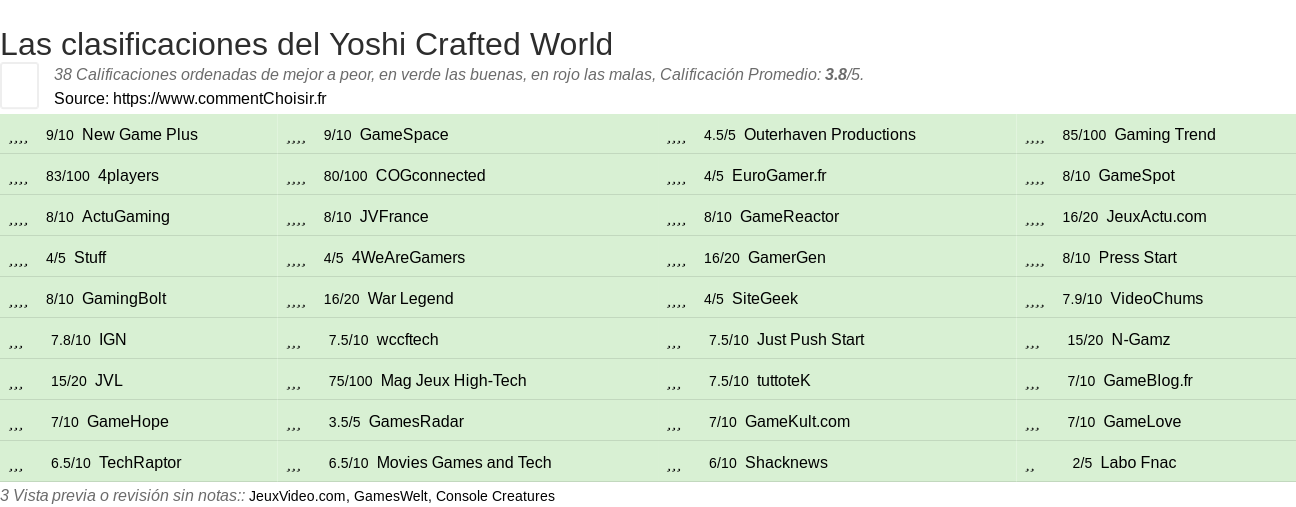The width and height of the screenshot is (1296, 507).
Task: Click the 7.8/10 score for IGN
Action: pos(71,340)
